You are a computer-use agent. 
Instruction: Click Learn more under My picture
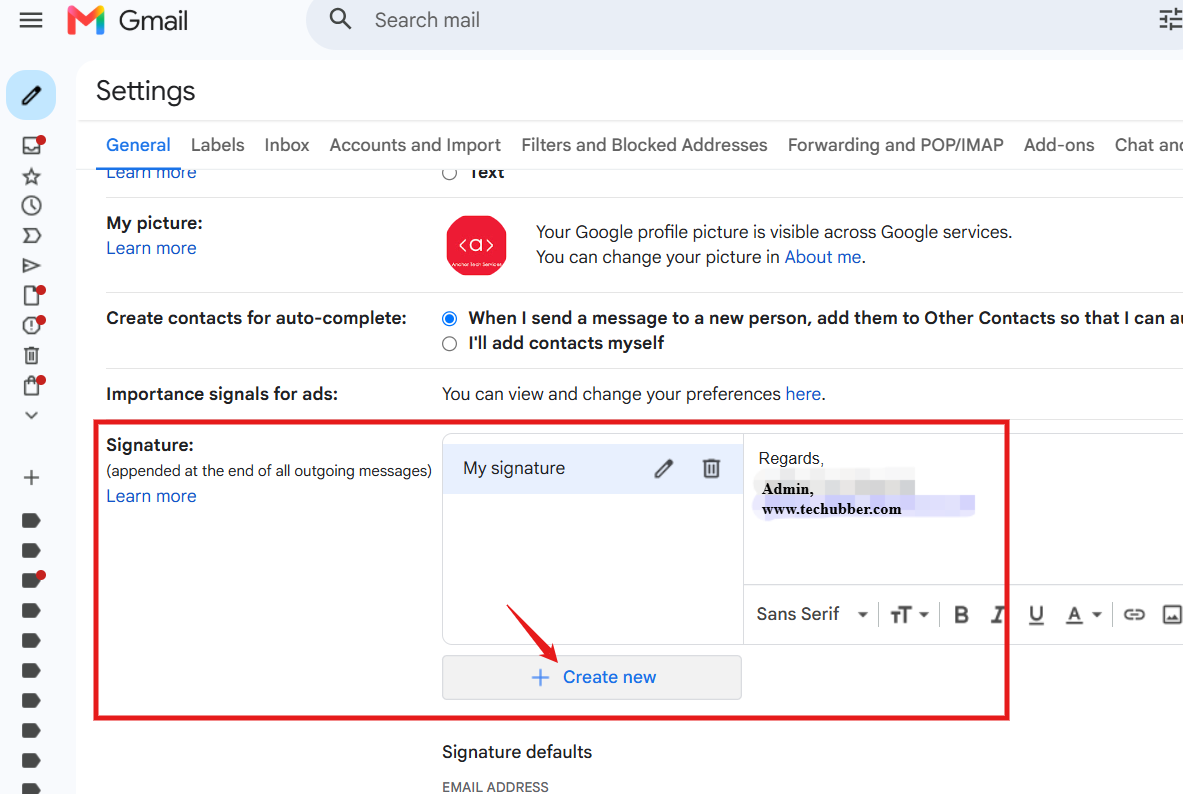click(151, 248)
